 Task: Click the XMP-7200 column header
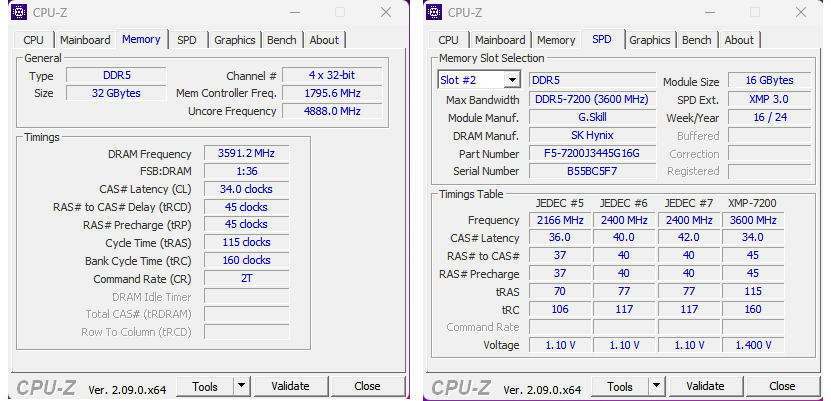click(x=753, y=203)
